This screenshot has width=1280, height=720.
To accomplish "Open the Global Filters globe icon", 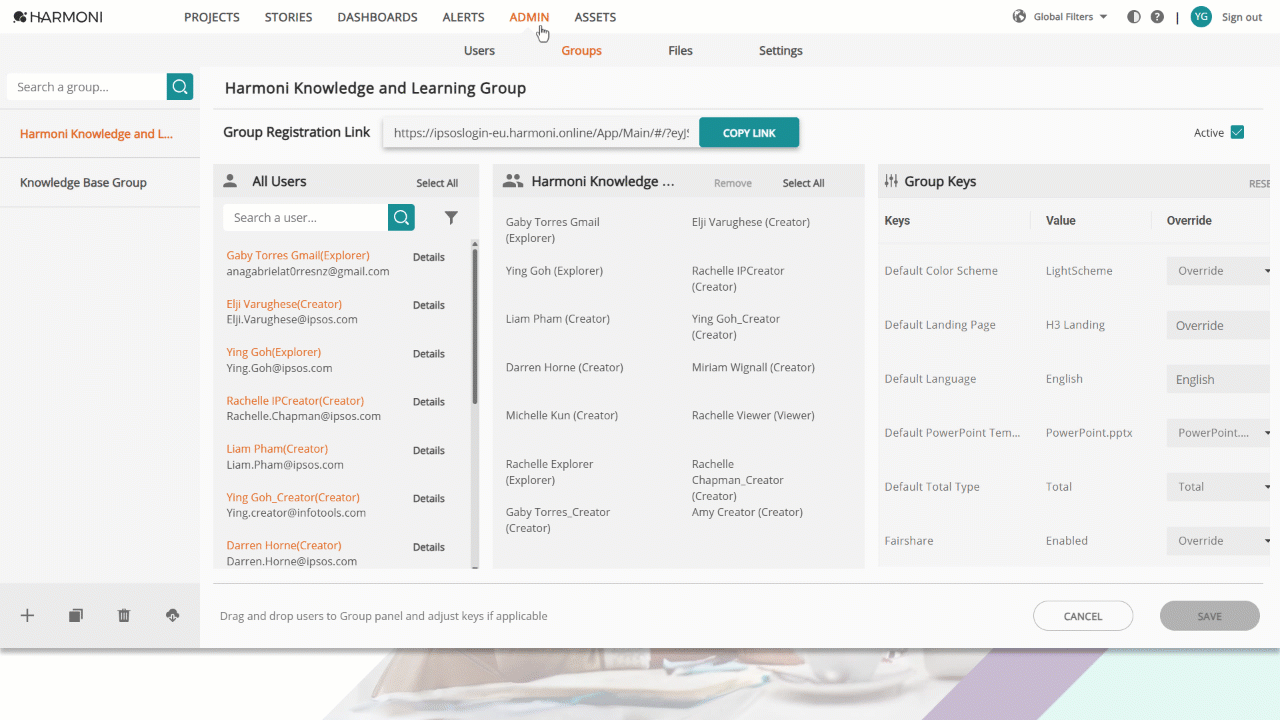I will [1020, 17].
